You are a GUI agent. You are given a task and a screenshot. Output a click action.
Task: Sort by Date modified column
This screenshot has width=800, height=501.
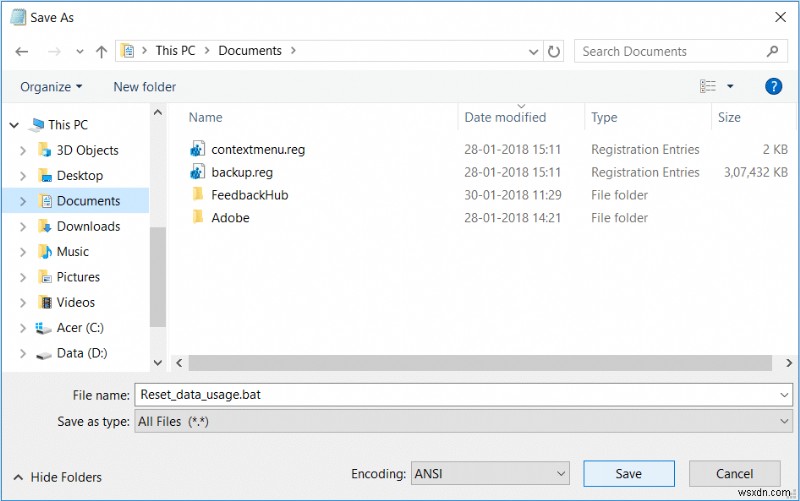[505, 117]
